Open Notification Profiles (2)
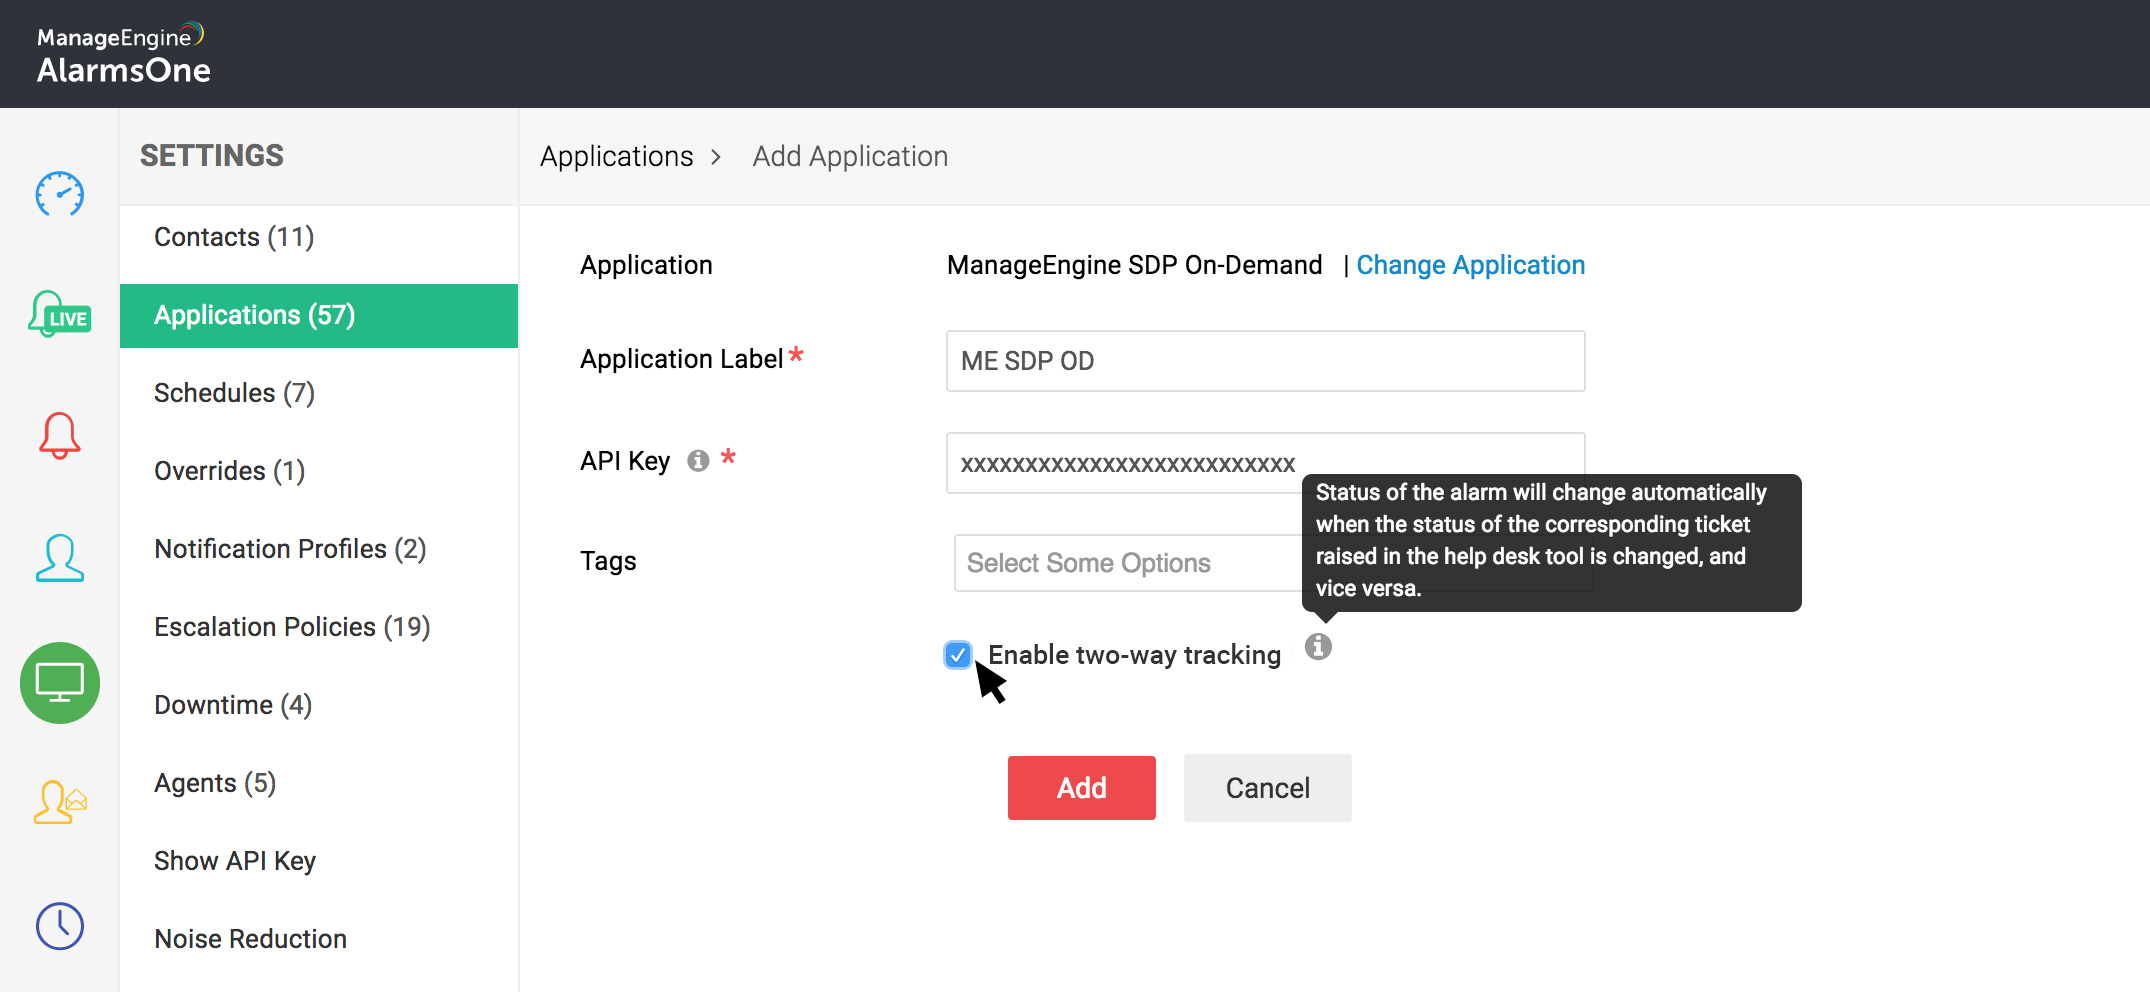Screen dimensions: 2150x992 [319, 549]
